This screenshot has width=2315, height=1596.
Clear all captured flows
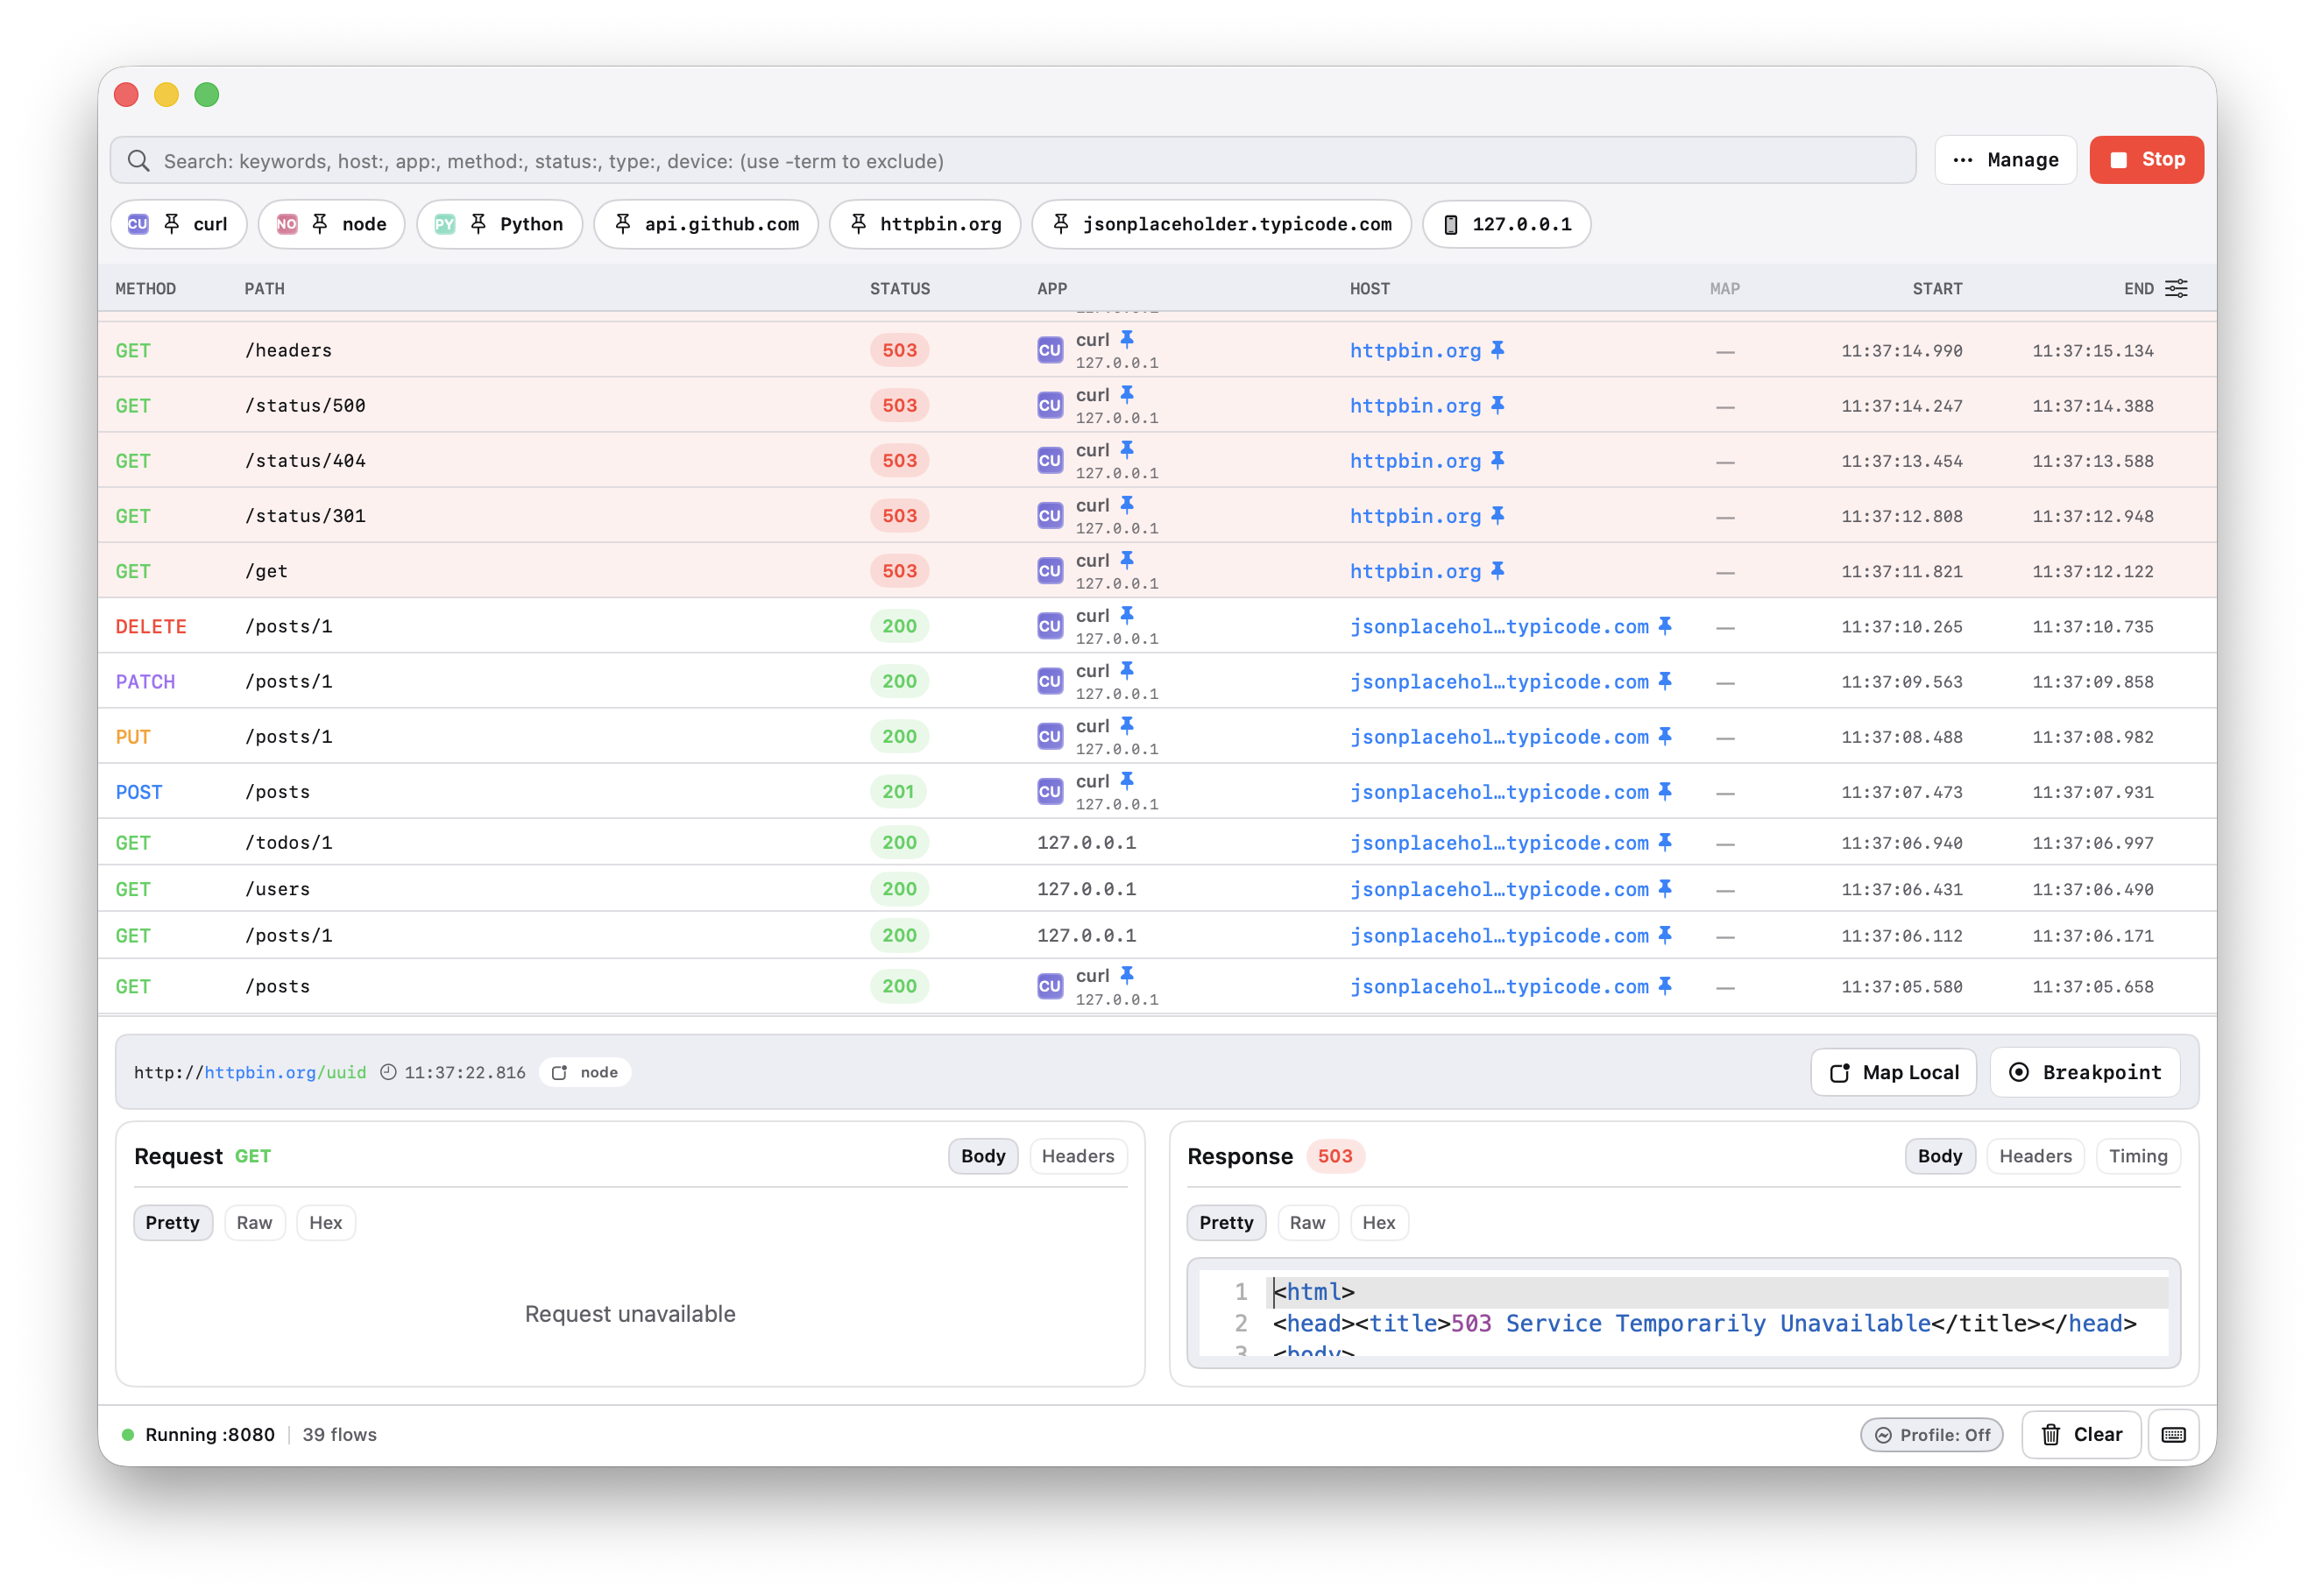click(2080, 1435)
